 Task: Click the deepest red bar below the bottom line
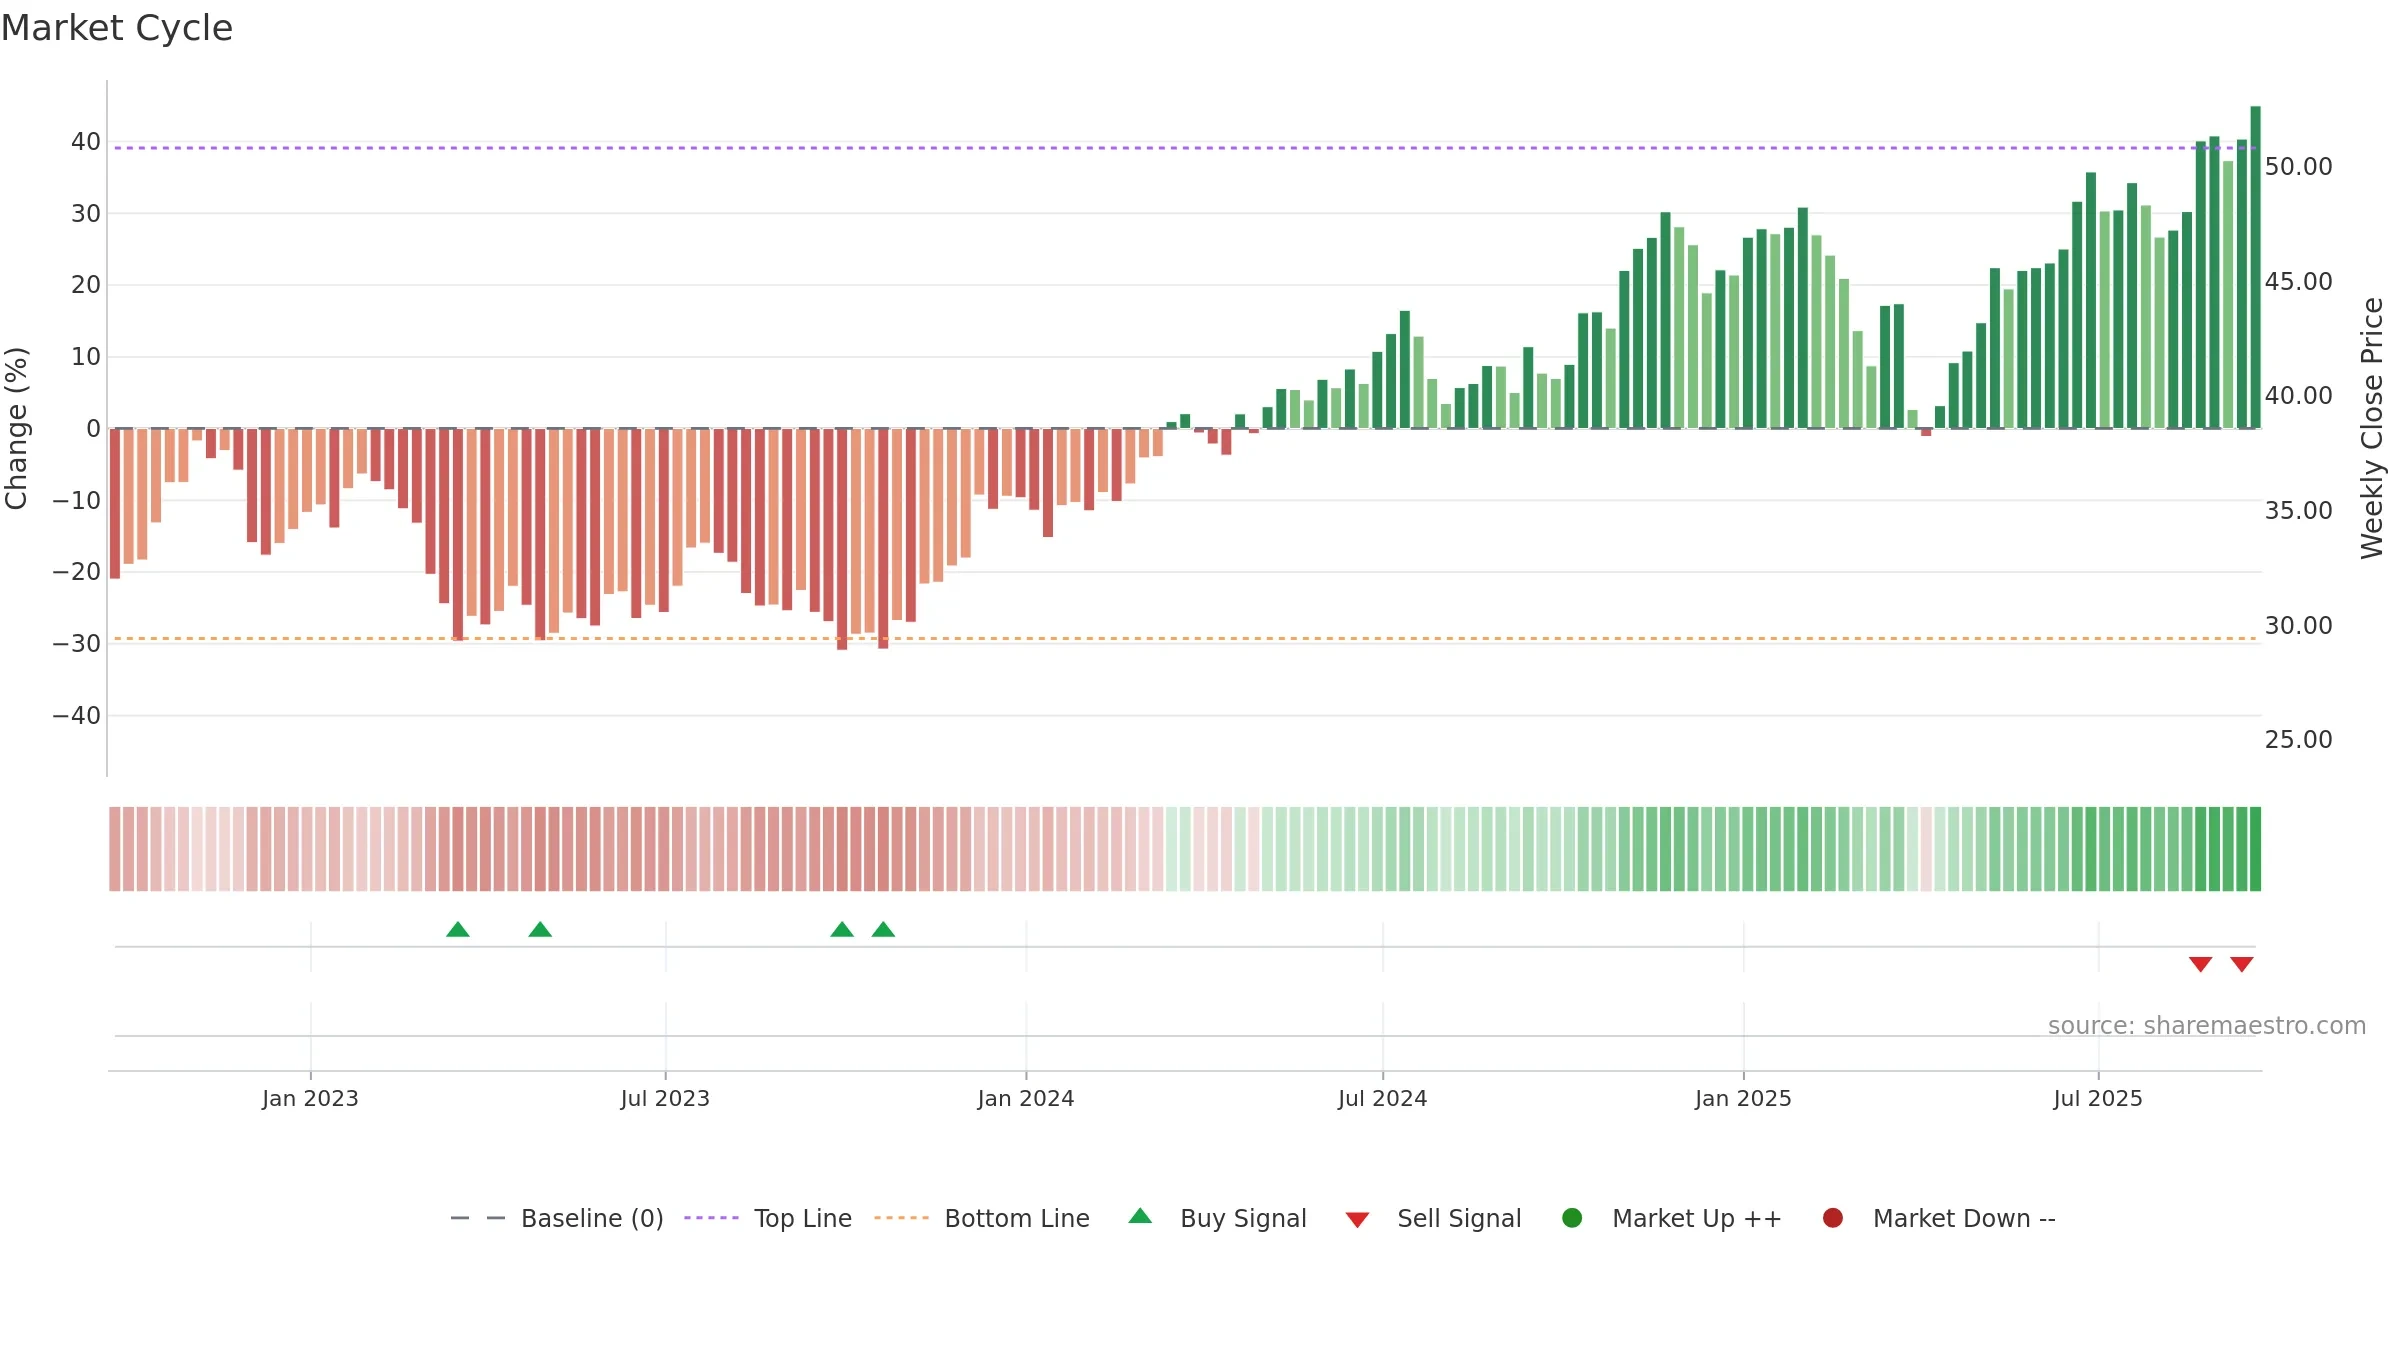[842, 539]
